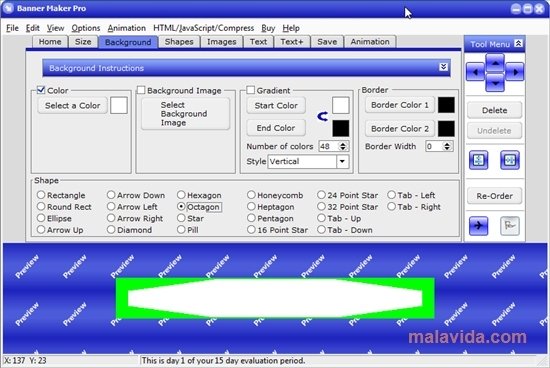Select Tab - Down shape
This screenshot has width=550, height=368.
[x=321, y=229]
